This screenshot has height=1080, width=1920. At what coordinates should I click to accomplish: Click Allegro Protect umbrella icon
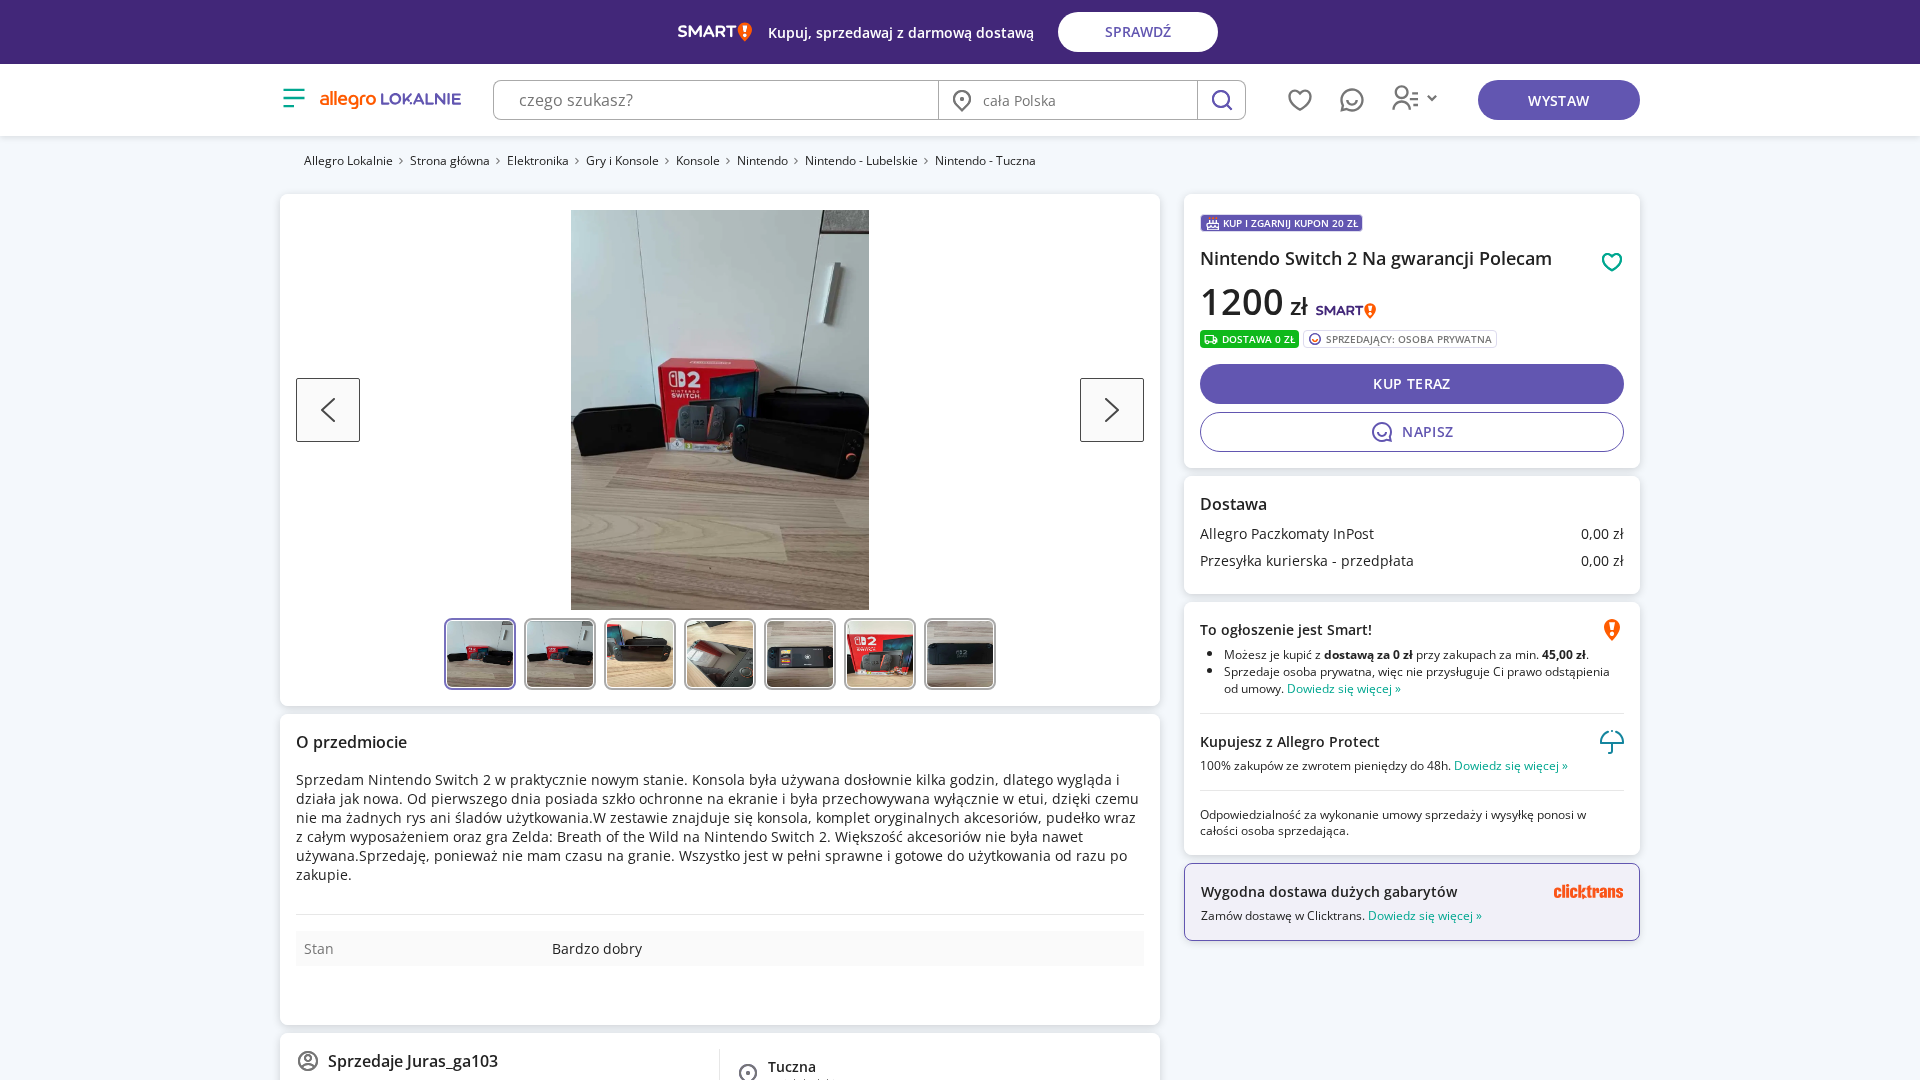coord(1611,742)
